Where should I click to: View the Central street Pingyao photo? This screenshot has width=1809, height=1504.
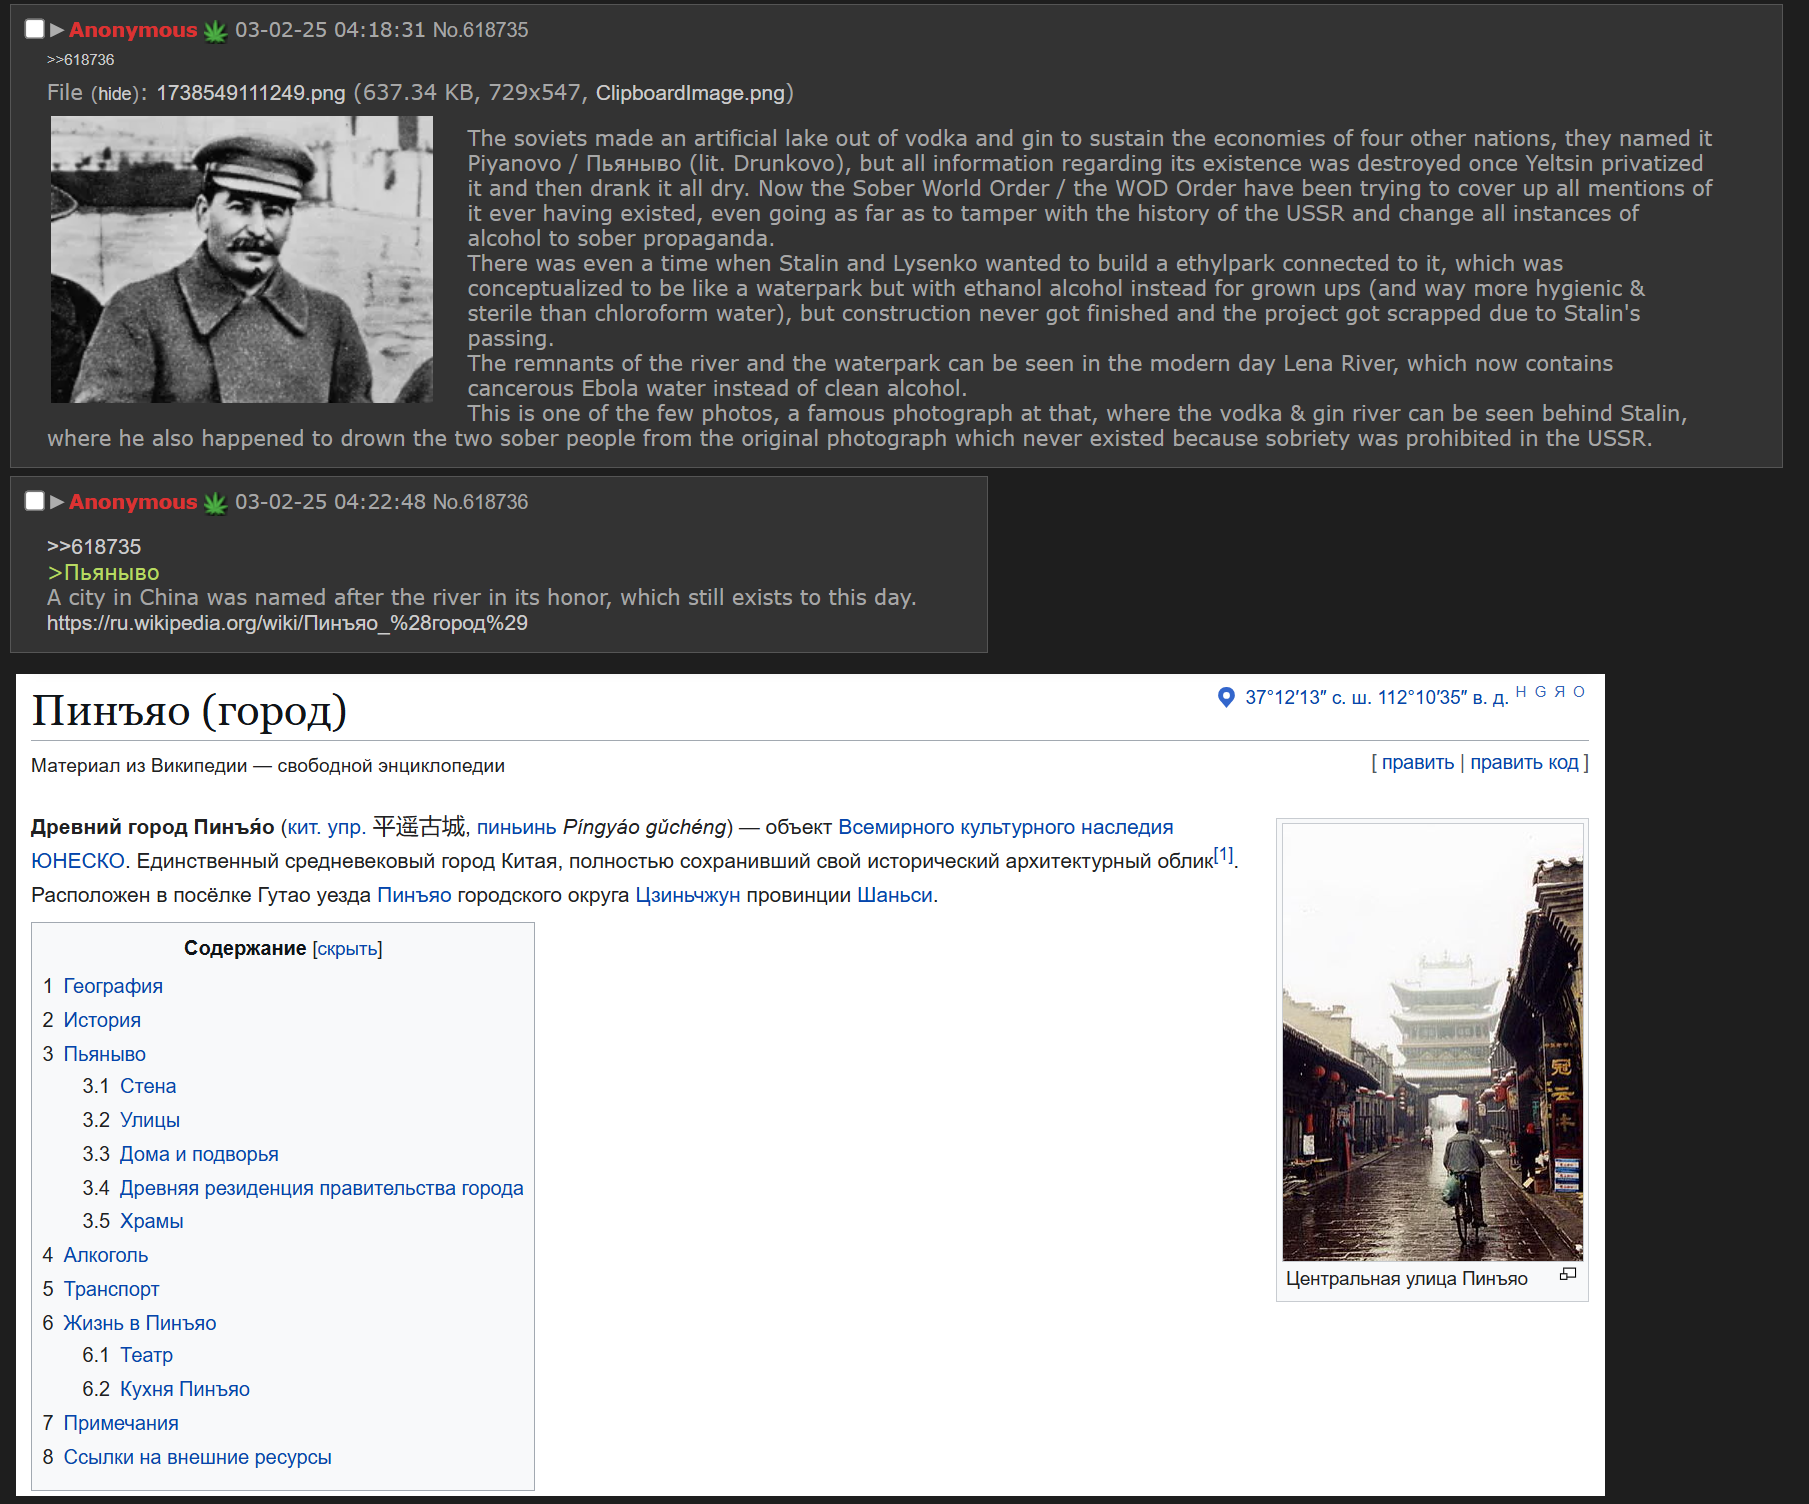tap(1432, 1041)
